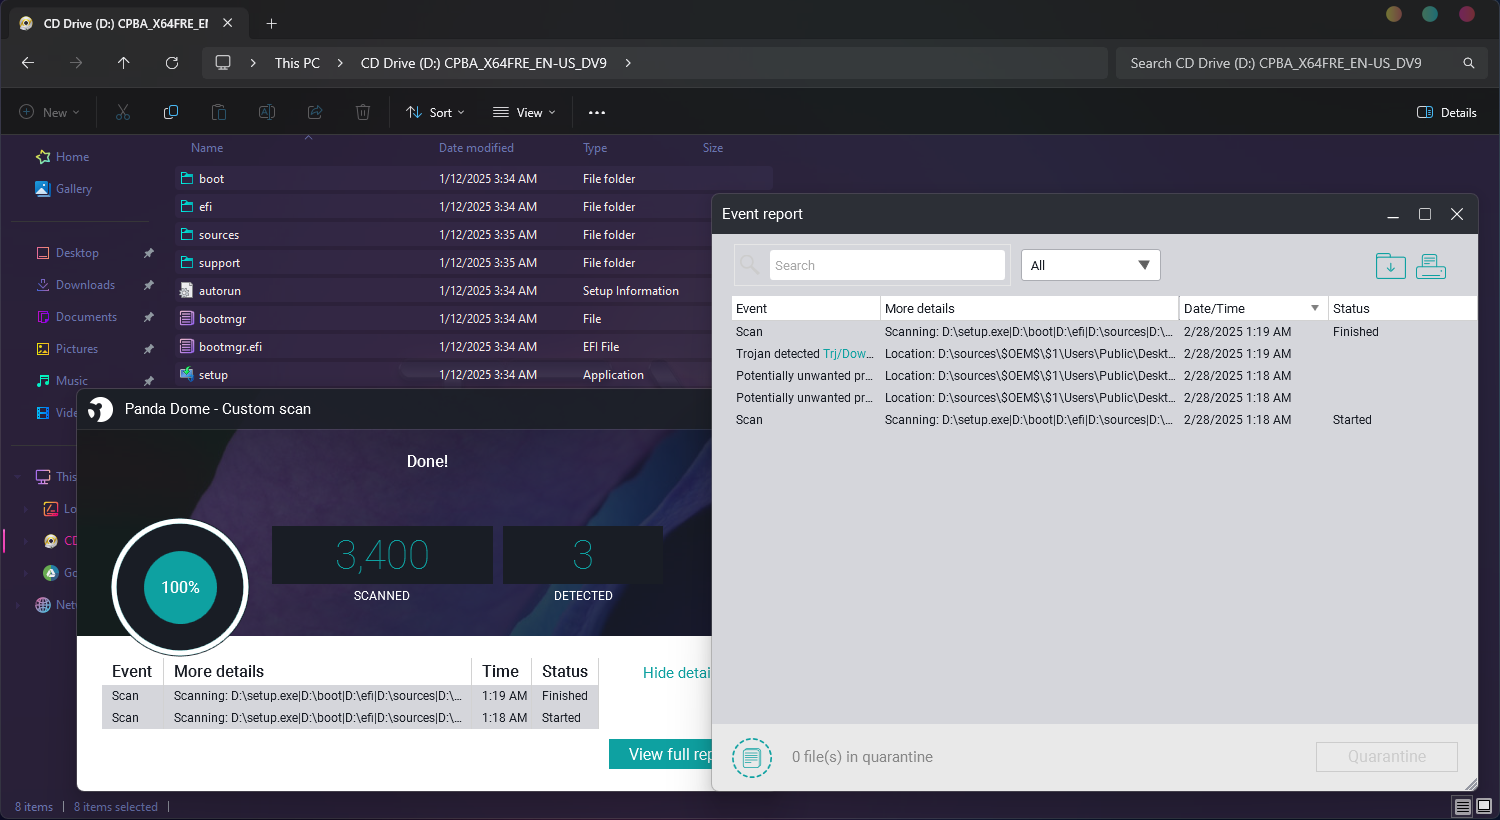The width and height of the screenshot is (1500, 820).
Task: Click the Quarantine button in Event report
Action: click(1387, 757)
